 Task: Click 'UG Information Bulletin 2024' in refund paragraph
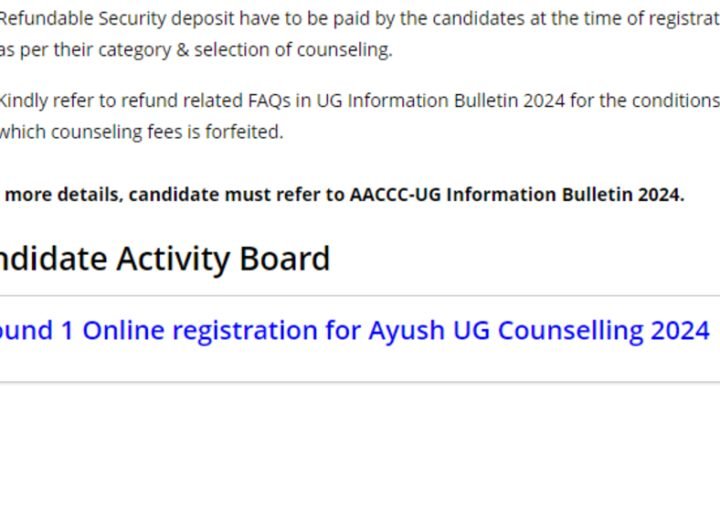coord(441,101)
